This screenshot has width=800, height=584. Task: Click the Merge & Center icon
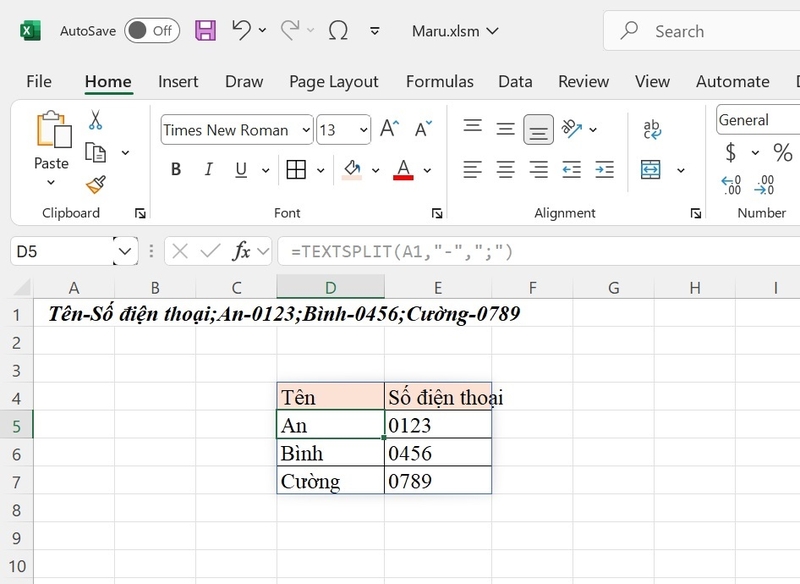pyautogui.click(x=651, y=170)
